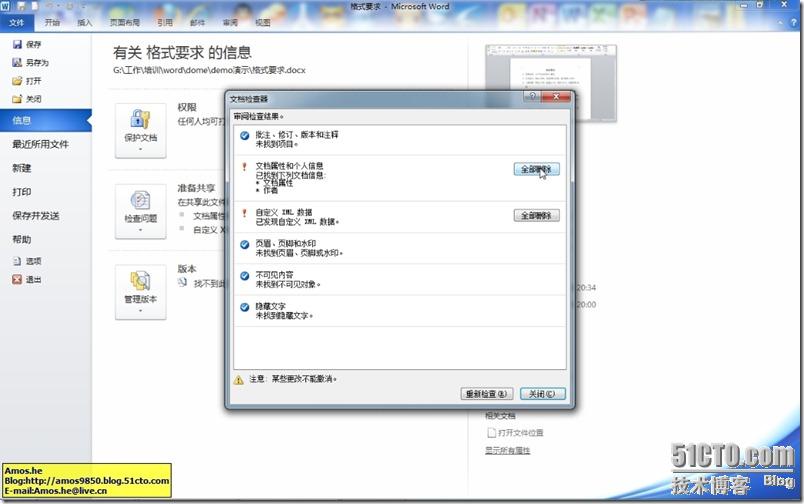Select 信息 (Info) in backstage sidebar
The image size is (804, 504).
(46, 120)
